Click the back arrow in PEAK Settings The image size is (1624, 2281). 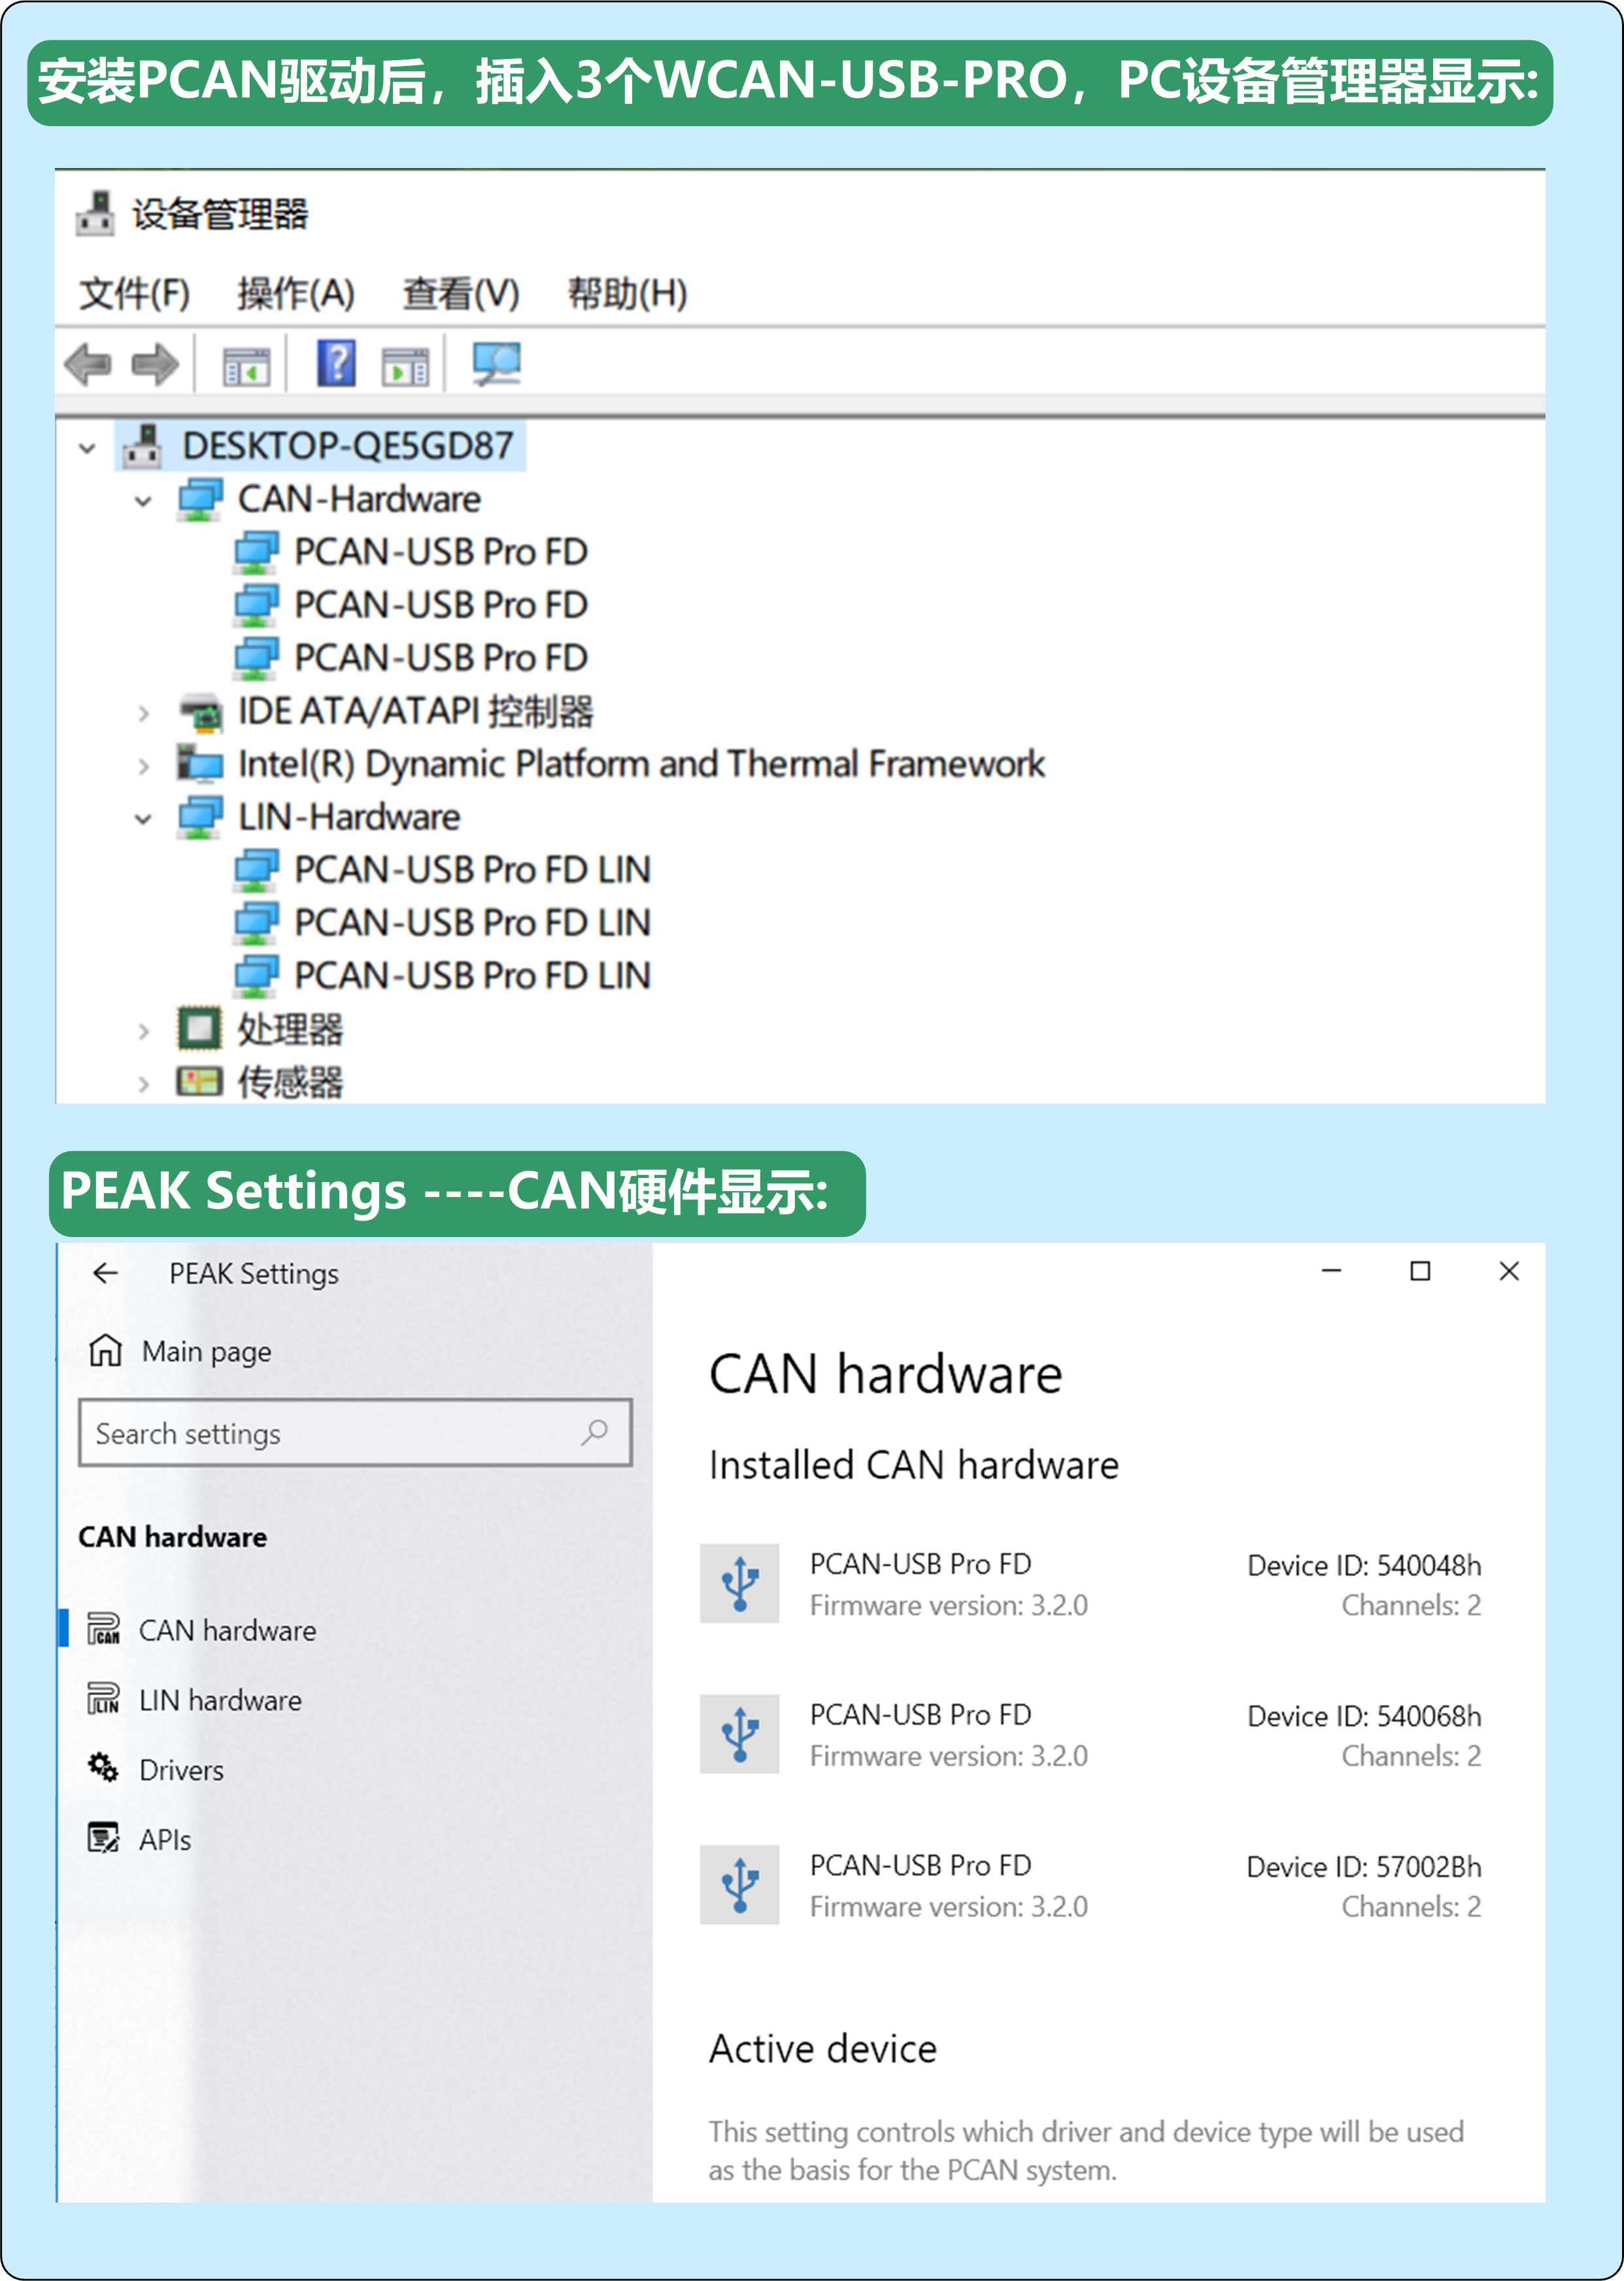105,1273
